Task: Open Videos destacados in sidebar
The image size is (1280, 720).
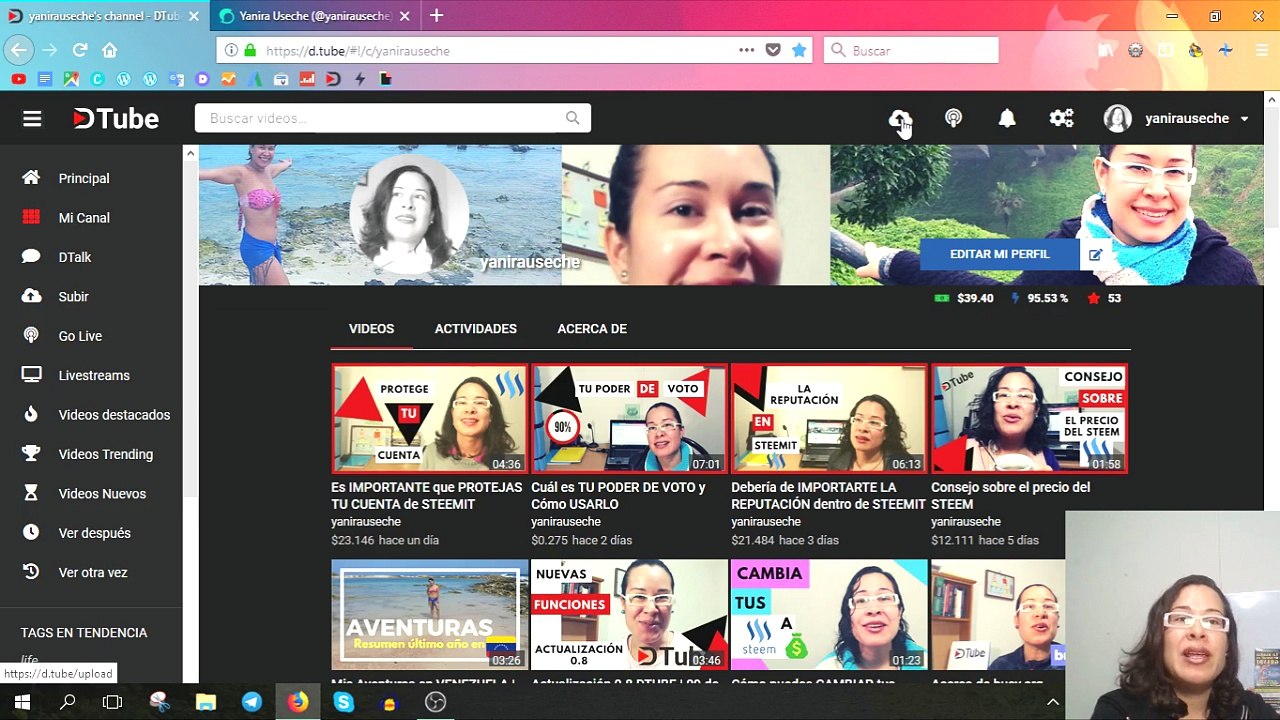Action: 114,415
